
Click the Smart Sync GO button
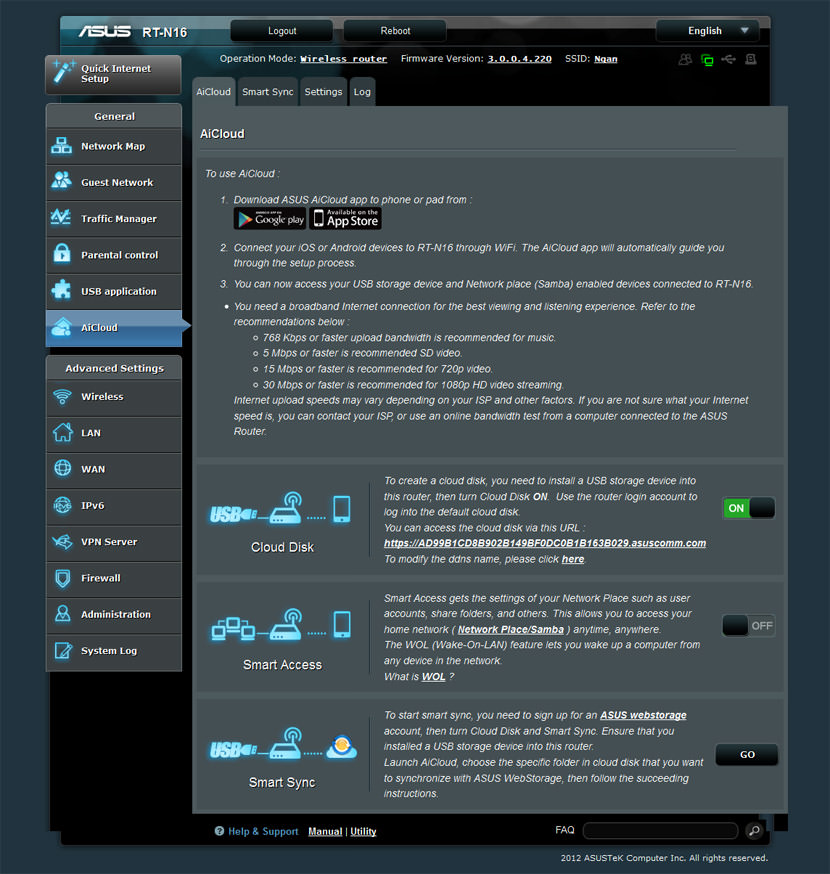(x=747, y=754)
